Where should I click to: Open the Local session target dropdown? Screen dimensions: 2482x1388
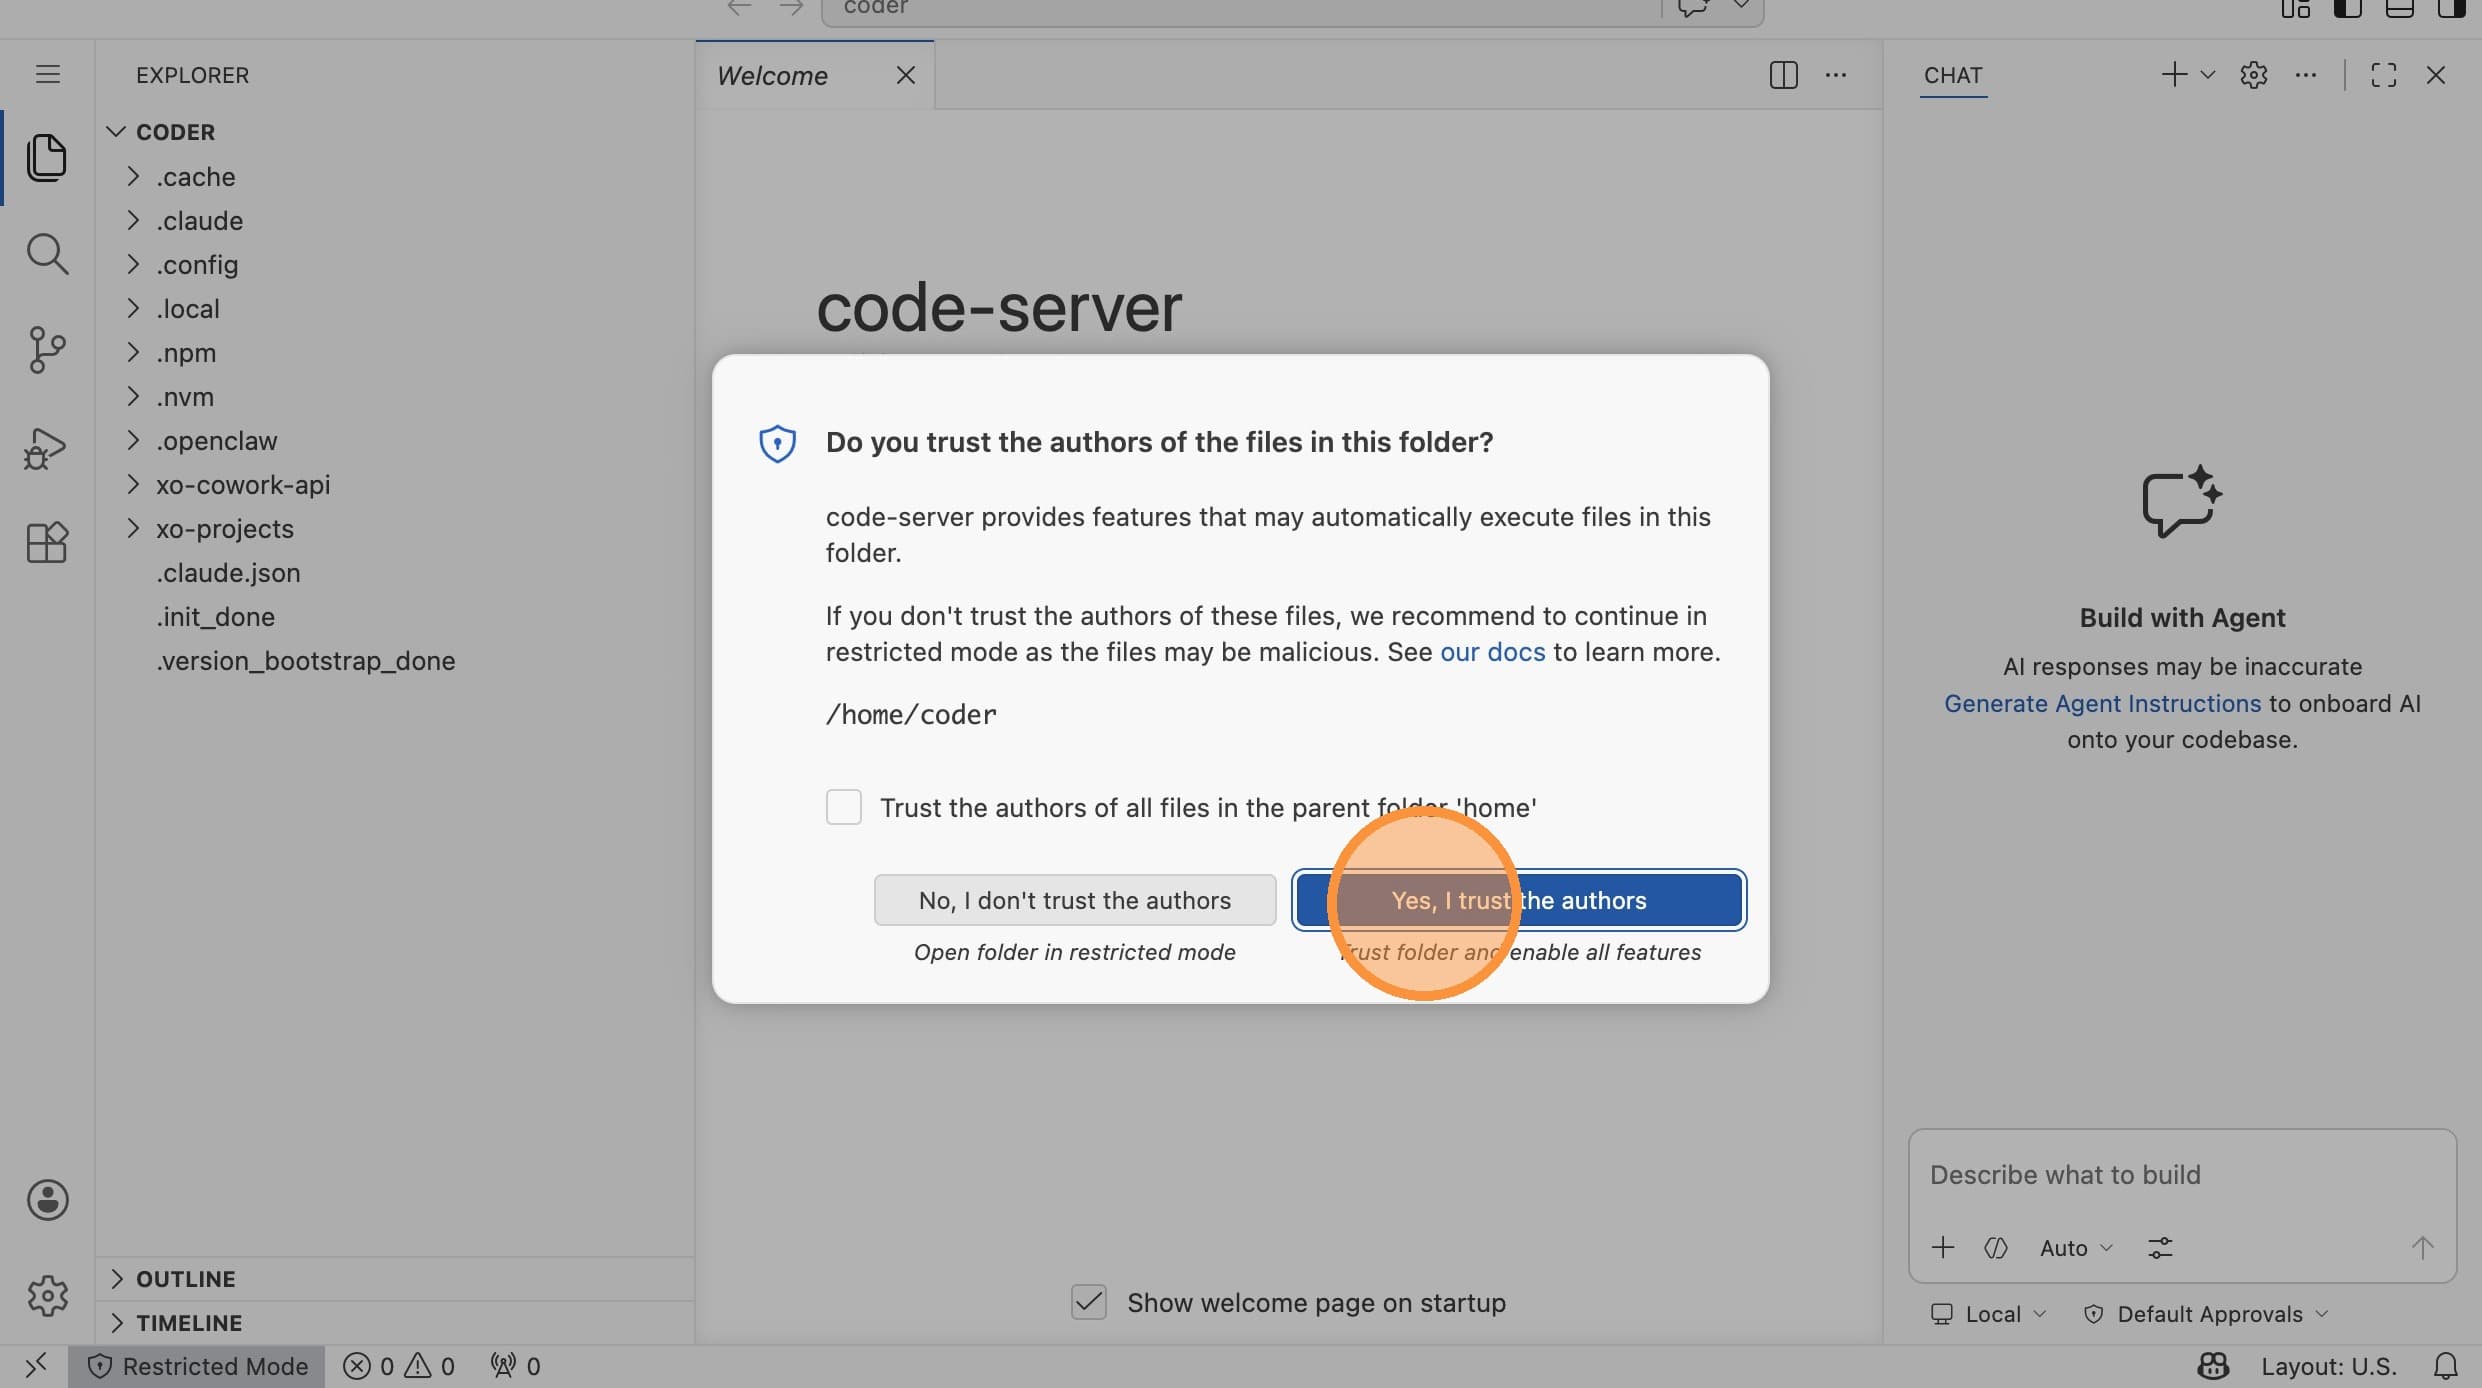click(x=1988, y=1313)
